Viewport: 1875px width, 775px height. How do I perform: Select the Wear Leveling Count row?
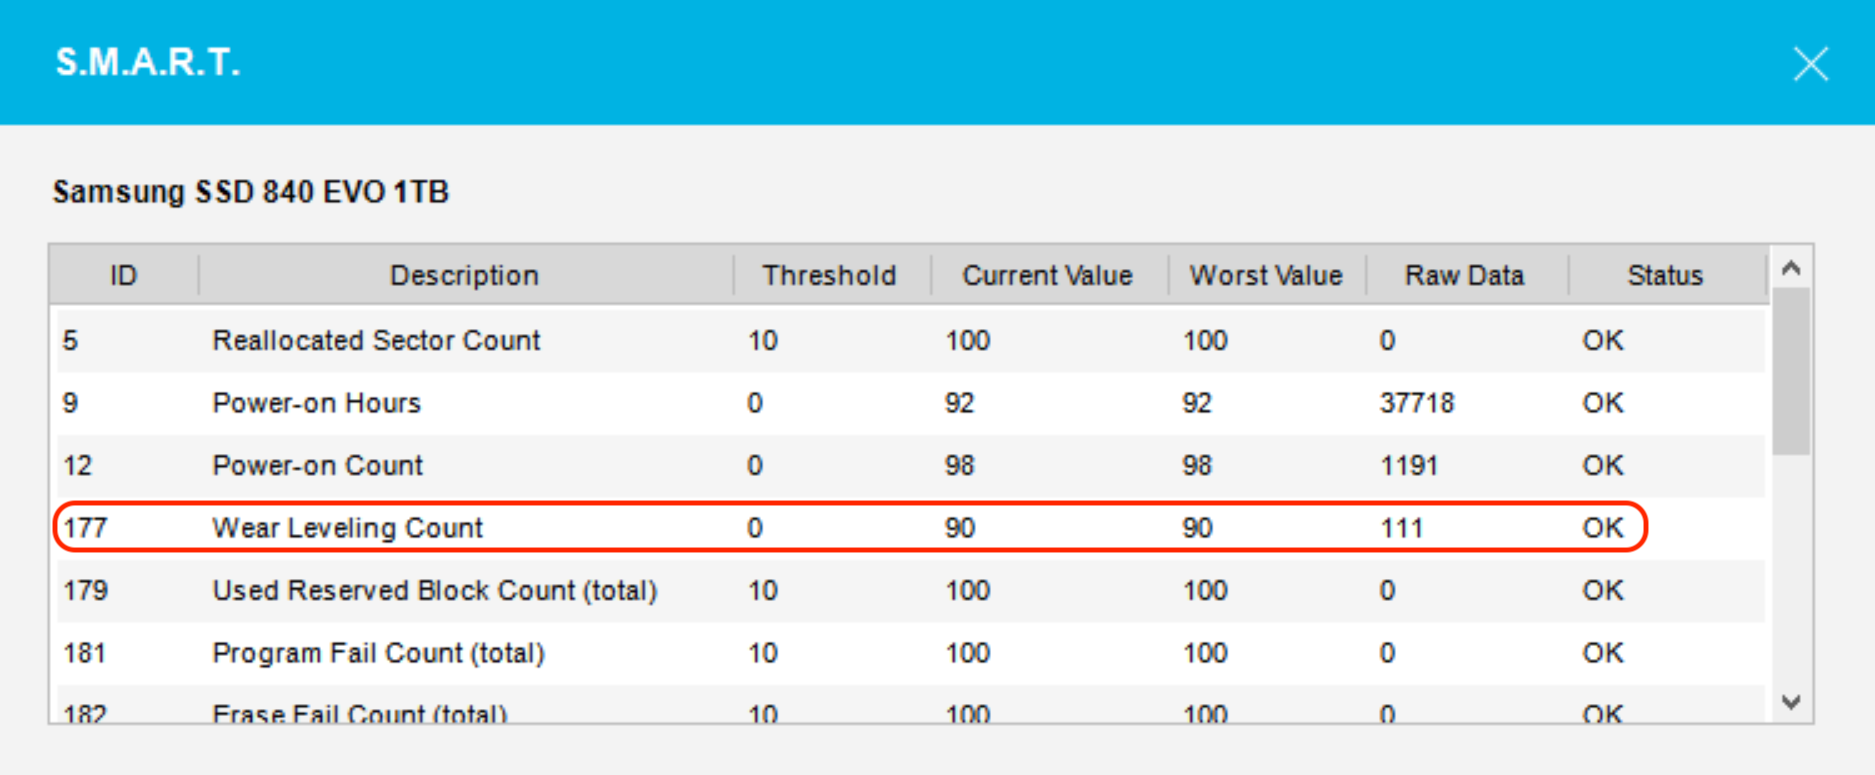(910, 527)
